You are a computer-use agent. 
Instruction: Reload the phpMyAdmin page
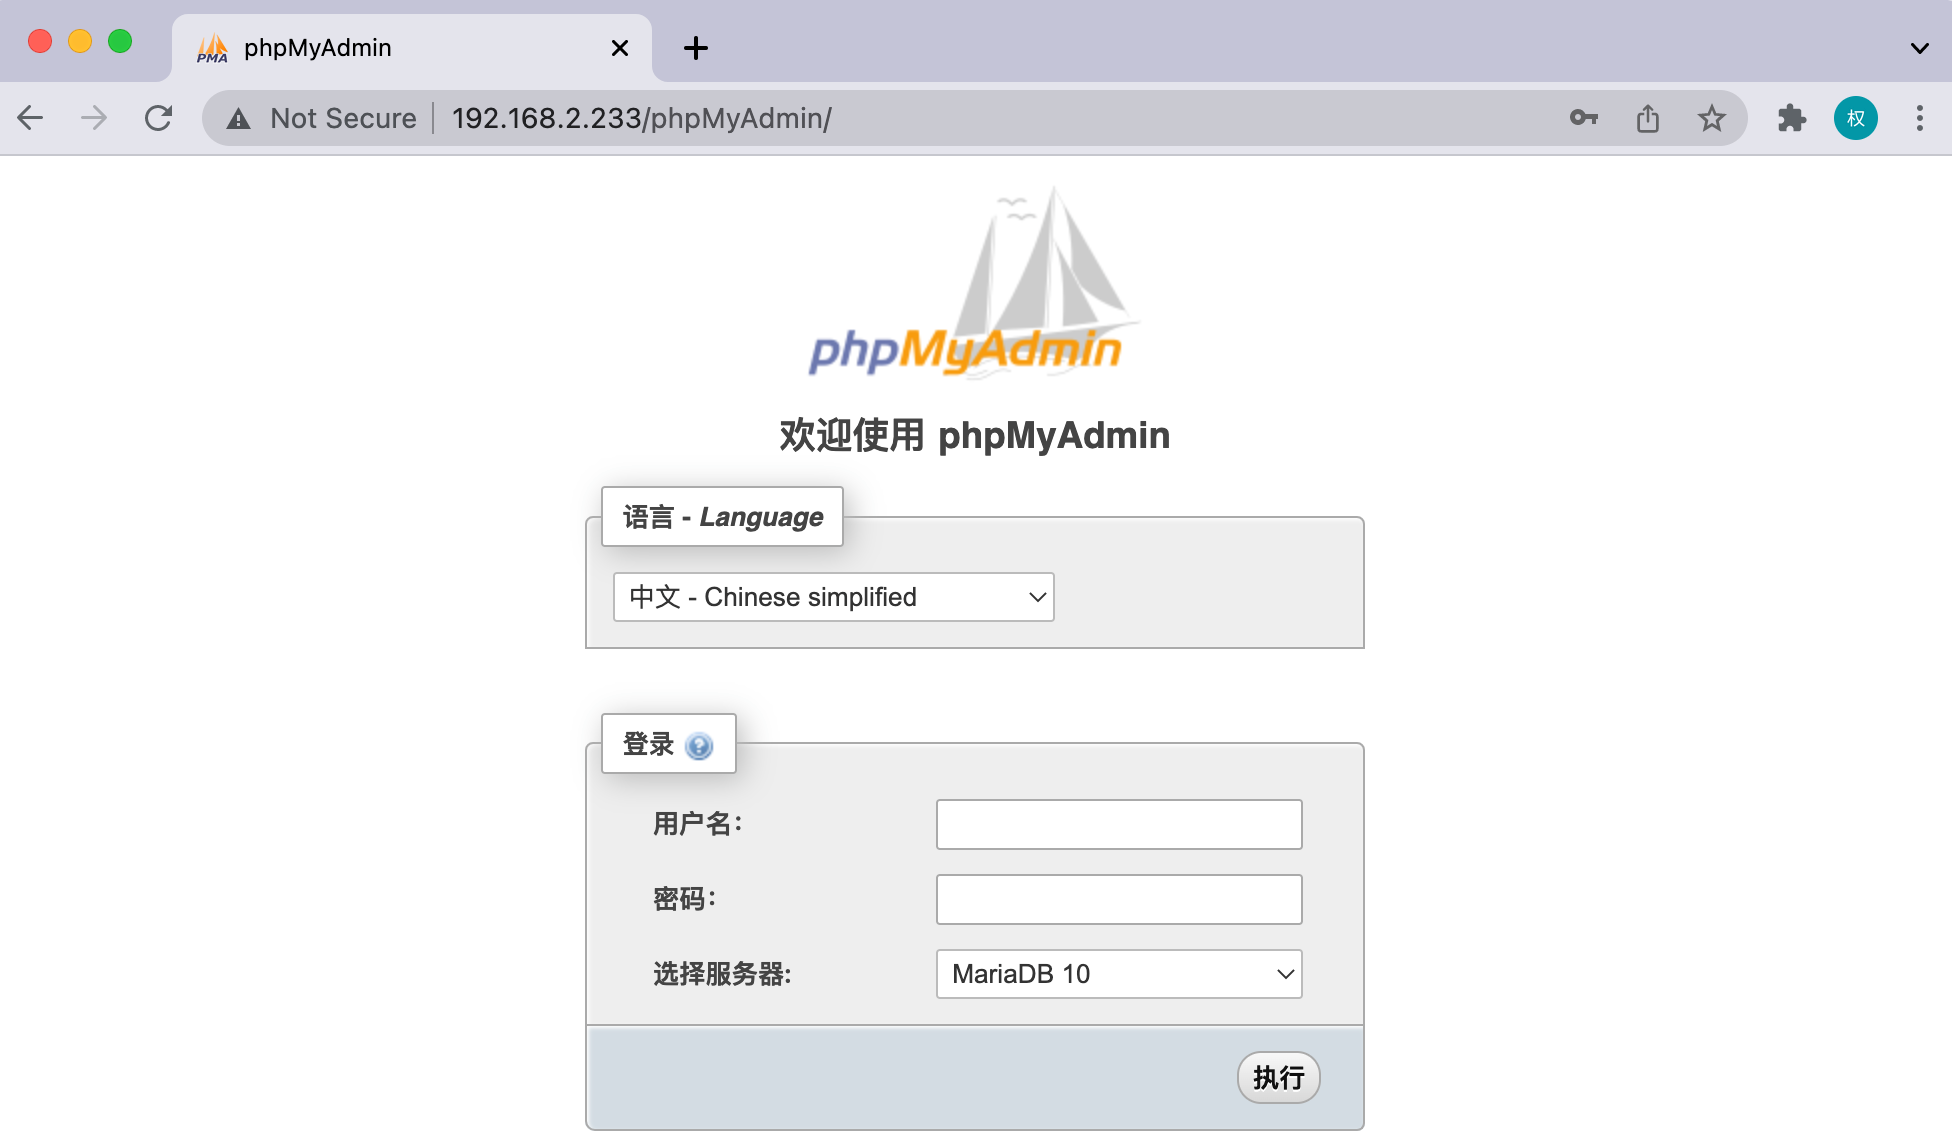click(x=158, y=118)
